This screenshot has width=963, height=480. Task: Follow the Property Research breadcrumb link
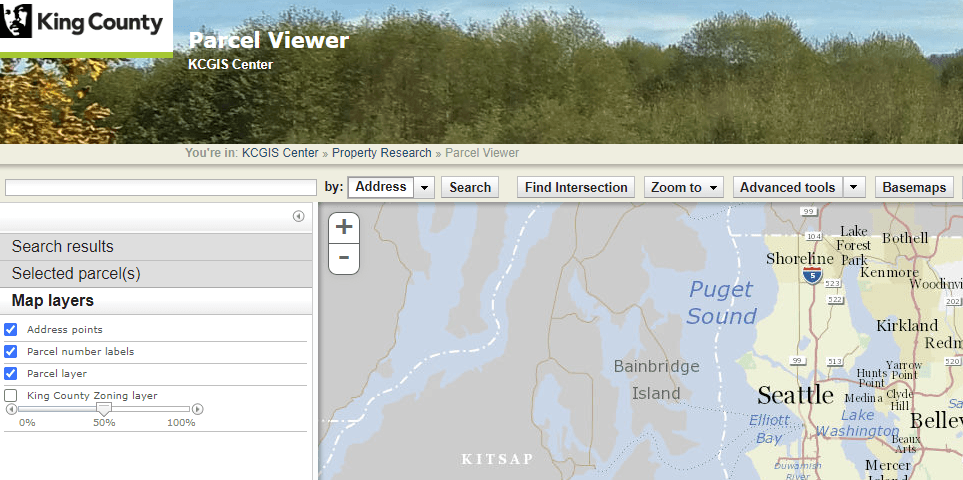pyautogui.click(x=381, y=153)
